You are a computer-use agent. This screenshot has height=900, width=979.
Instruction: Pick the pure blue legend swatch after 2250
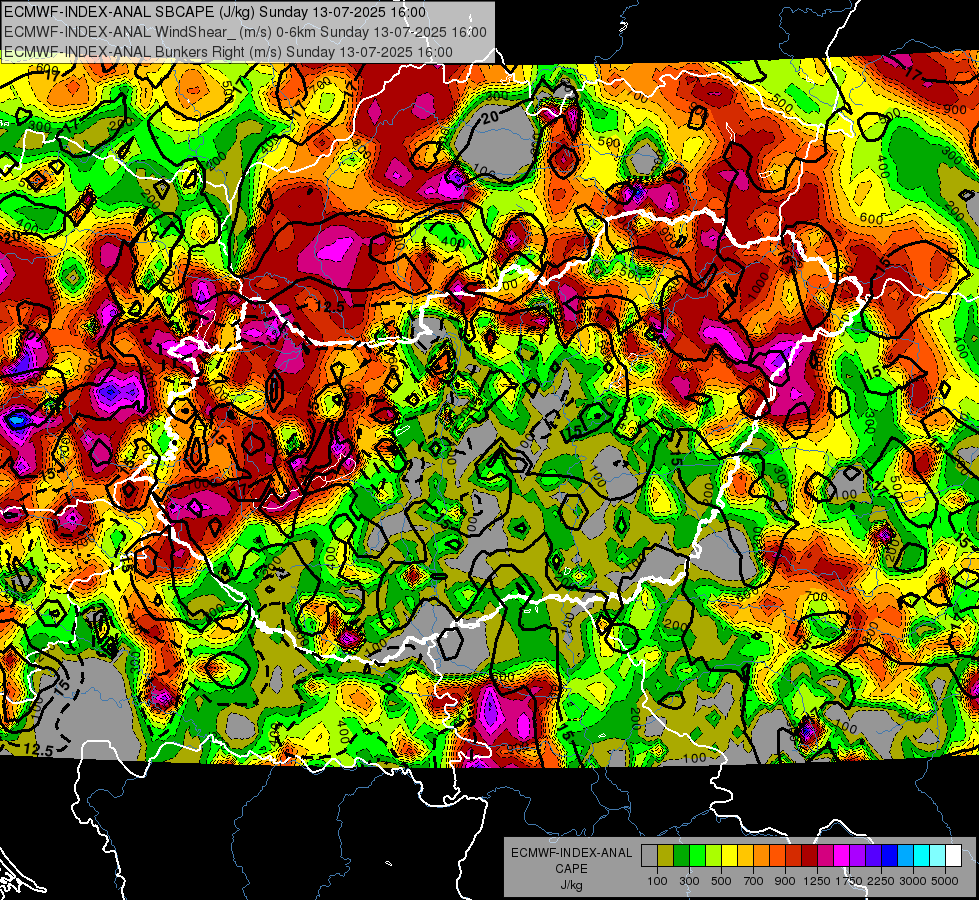point(890,855)
